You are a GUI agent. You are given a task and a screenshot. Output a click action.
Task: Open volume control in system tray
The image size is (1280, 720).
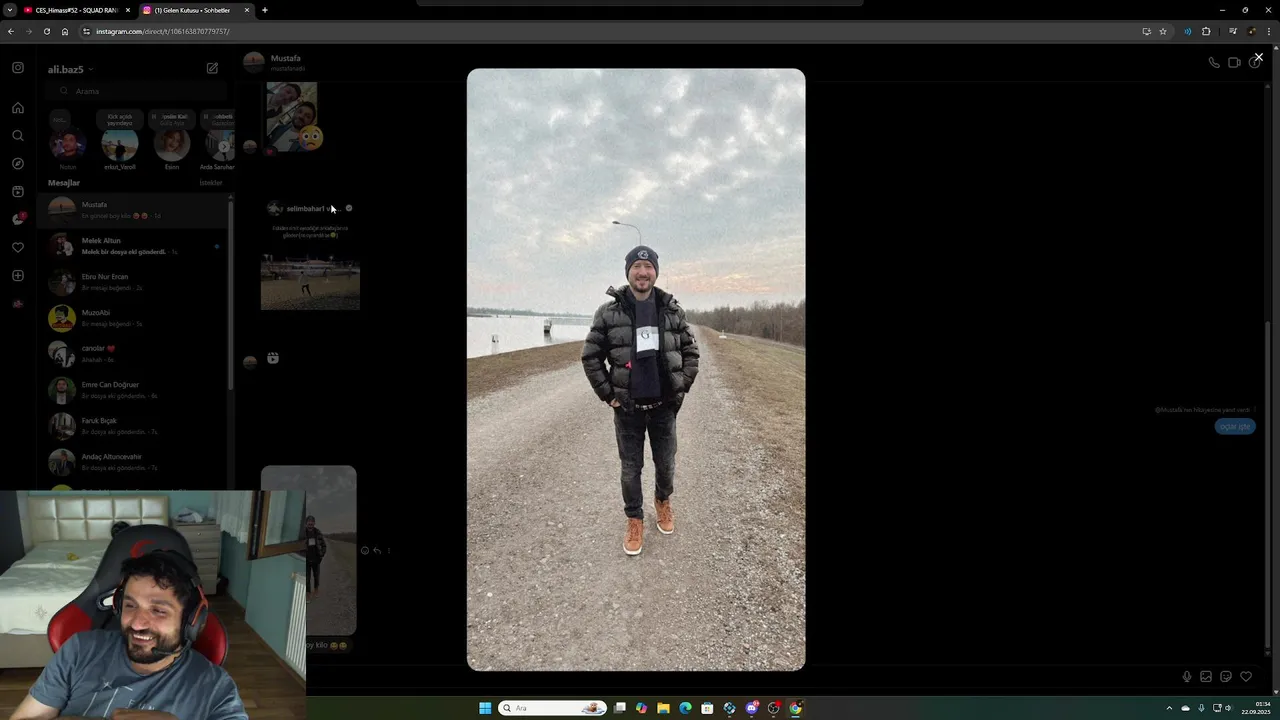(x=1229, y=708)
